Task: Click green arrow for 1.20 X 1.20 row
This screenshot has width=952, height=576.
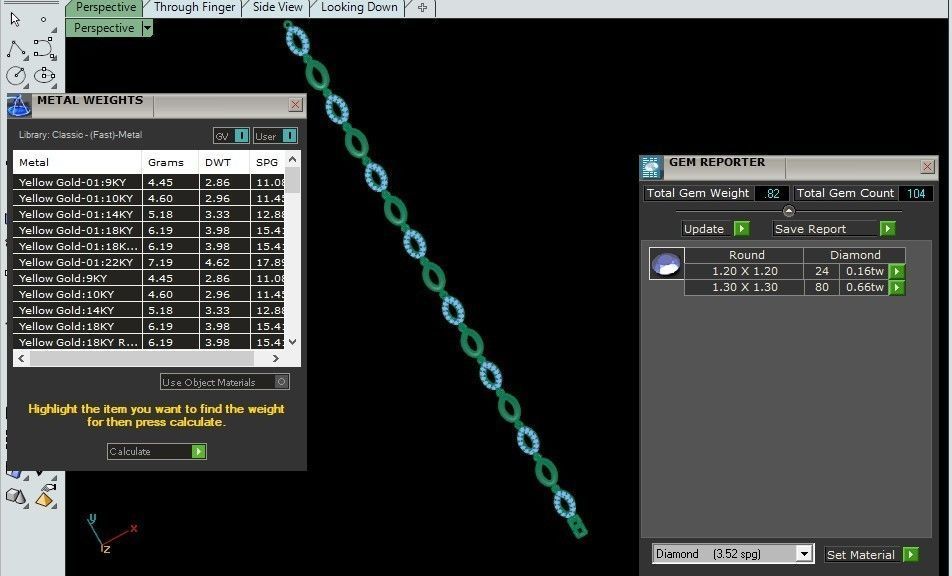Action: (897, 271)
